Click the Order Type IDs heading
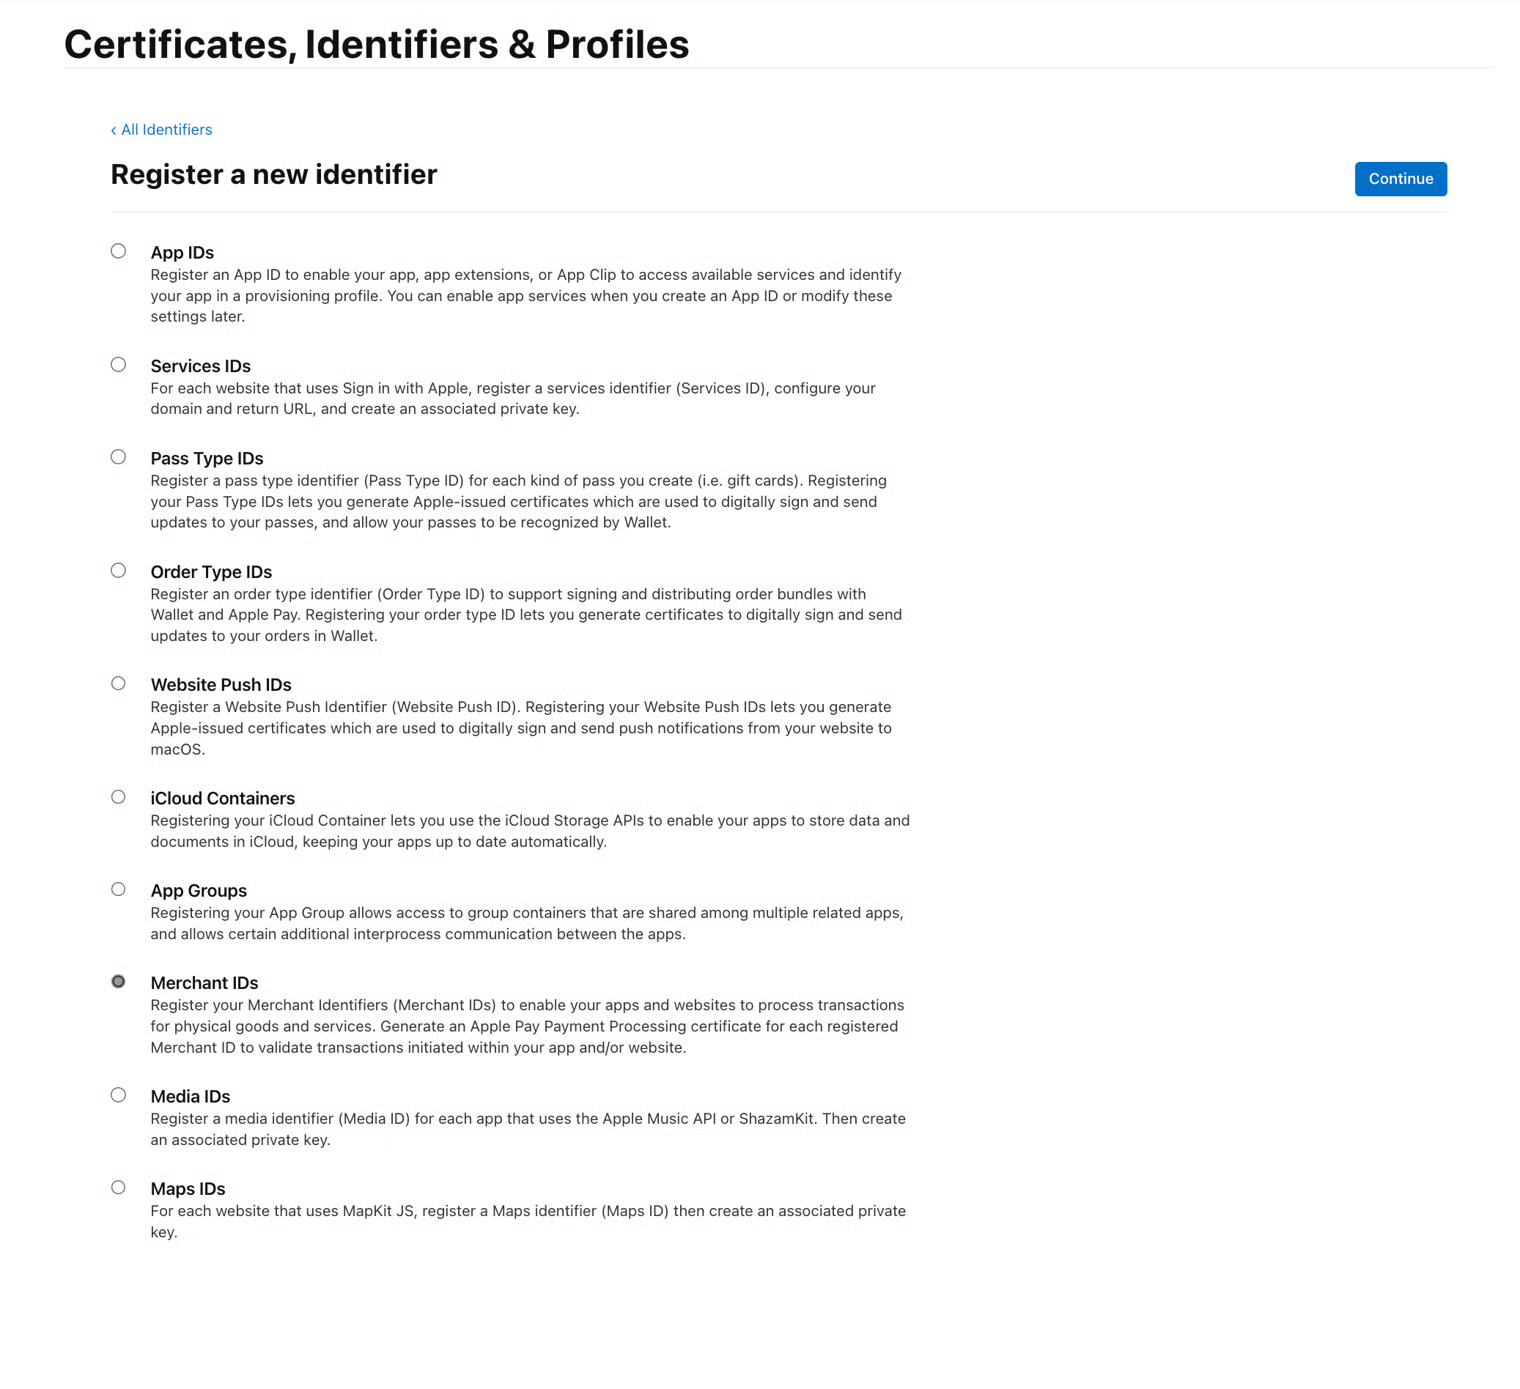The height and width of the screenshot is (1389, 1520). coord(211,572)
